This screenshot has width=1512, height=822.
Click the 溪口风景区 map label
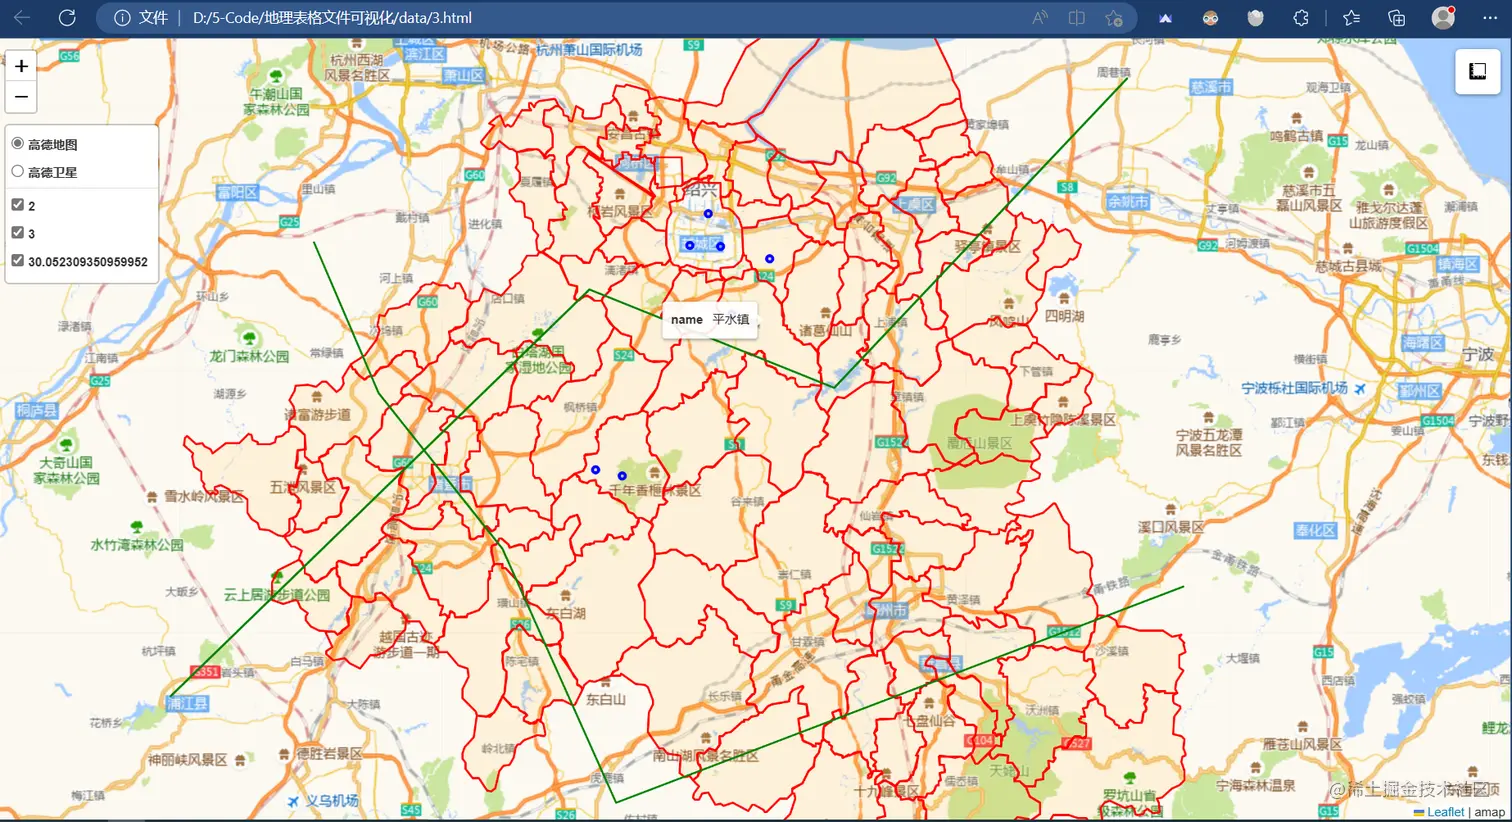point(1171,527)
